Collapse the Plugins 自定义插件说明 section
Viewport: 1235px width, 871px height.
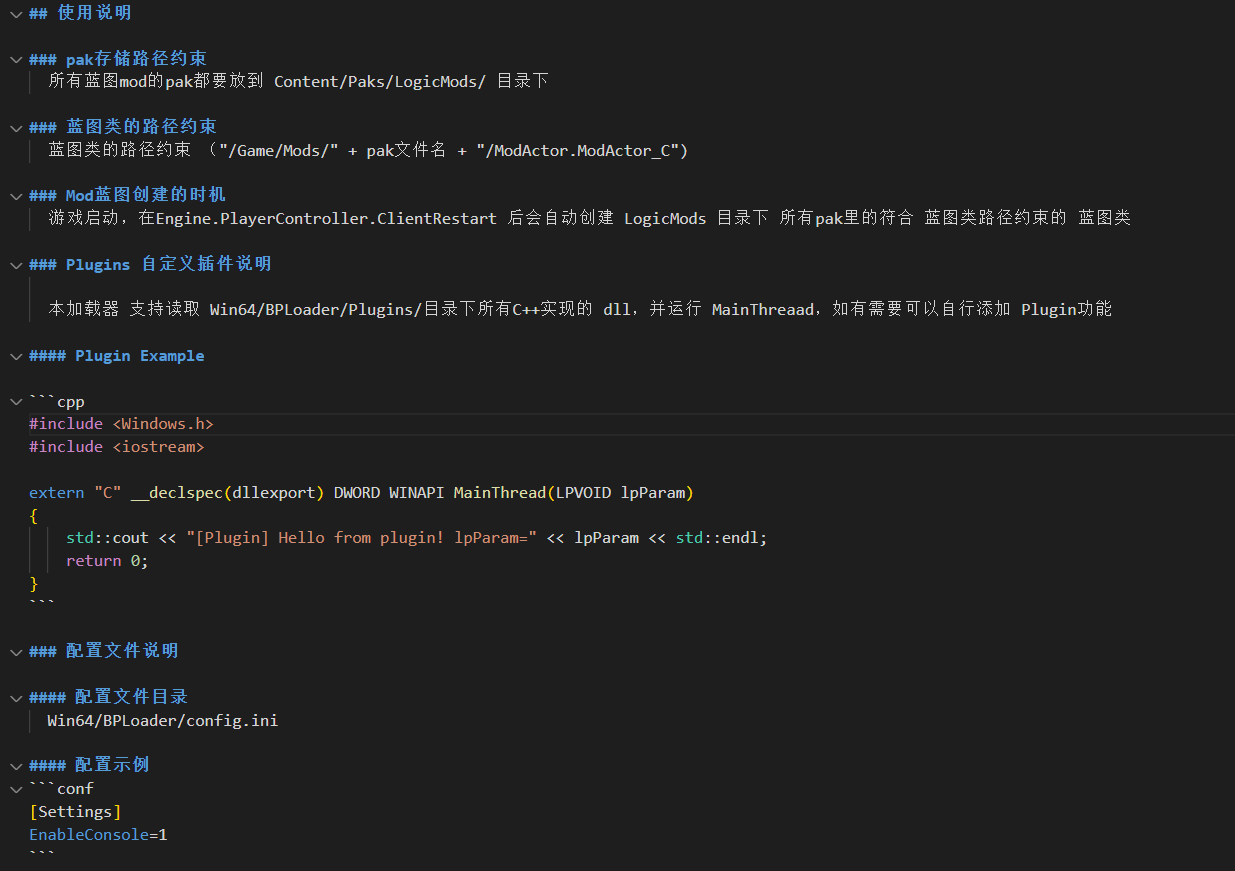15,265
